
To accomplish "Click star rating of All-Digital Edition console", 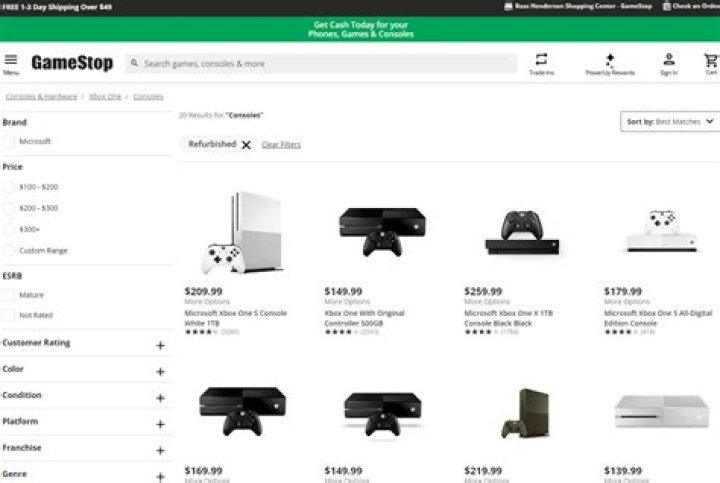I will click(x=621, y=331).
